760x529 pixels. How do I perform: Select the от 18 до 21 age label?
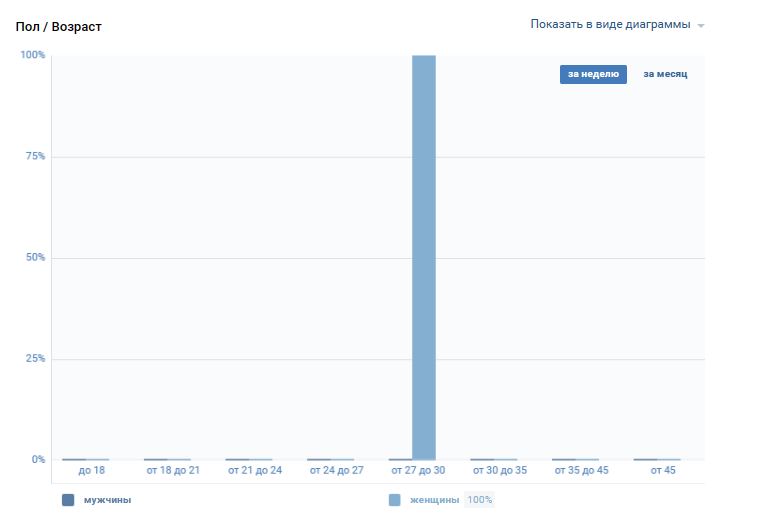click(173, 470)
